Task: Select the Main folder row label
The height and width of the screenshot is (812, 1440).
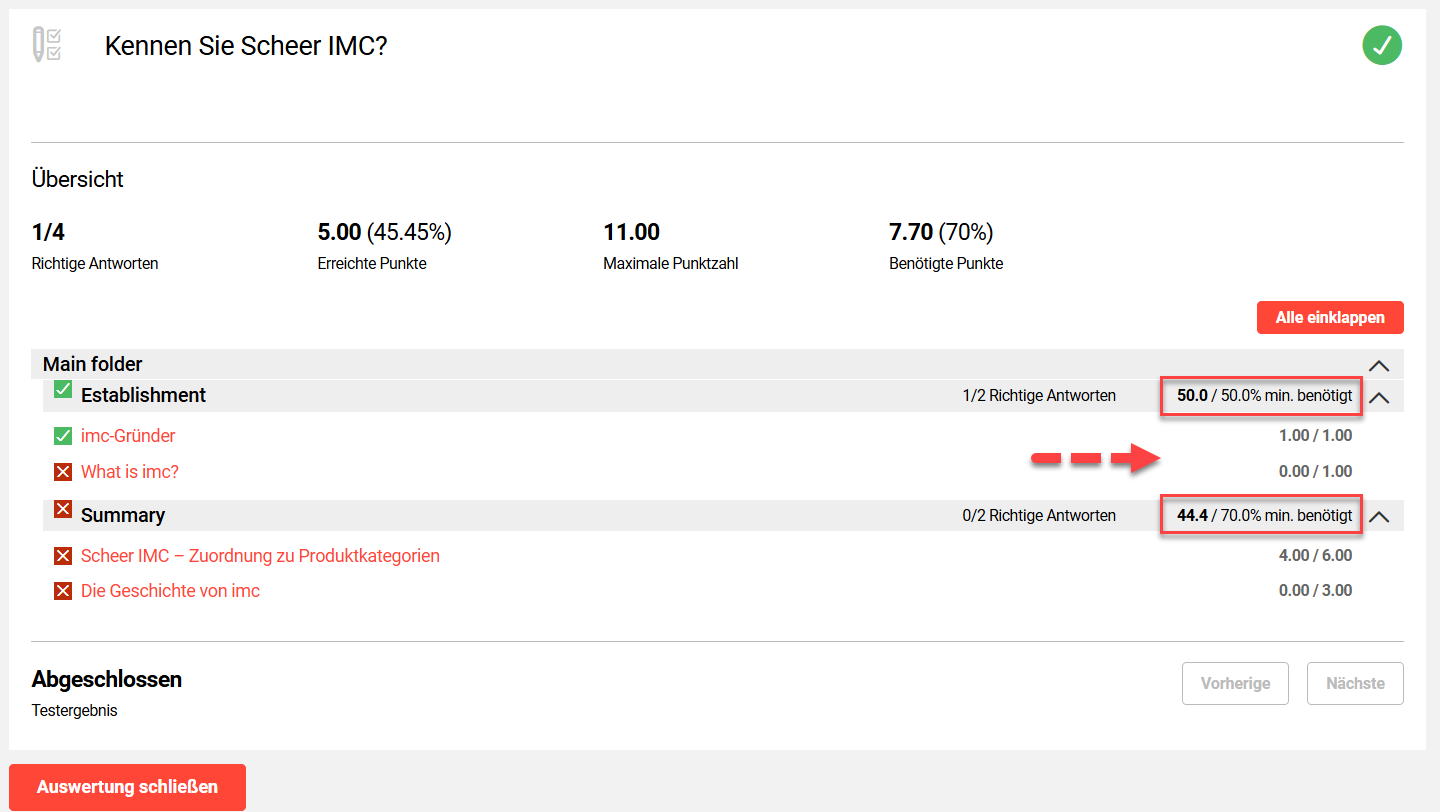Action: point(93,365)
